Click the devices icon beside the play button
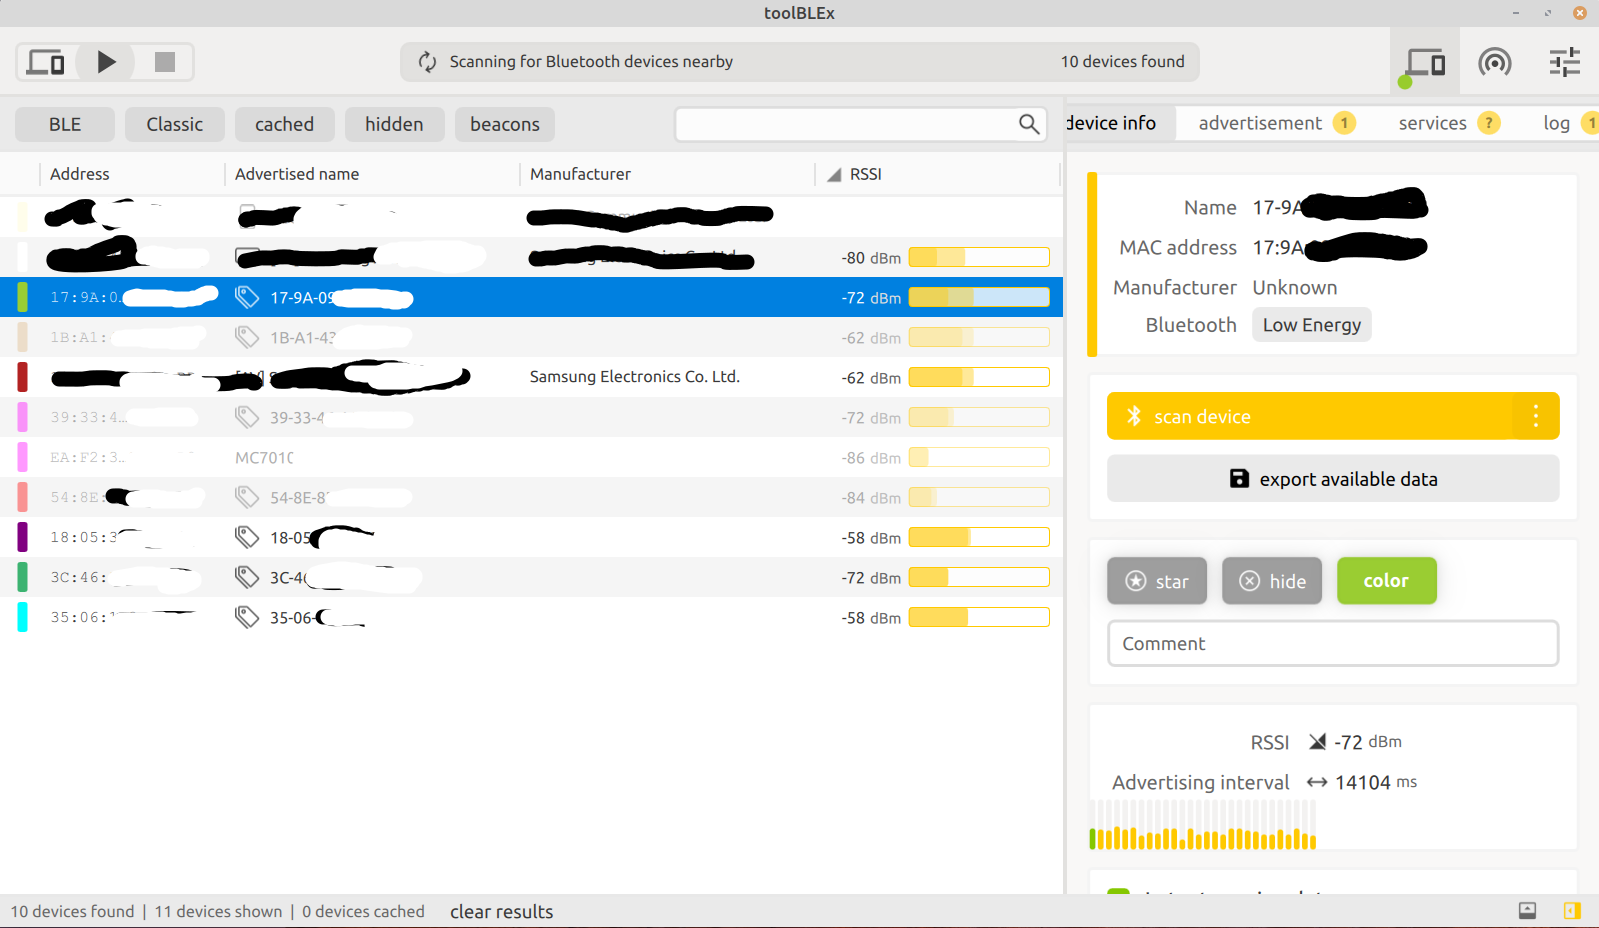 point(46,62)
